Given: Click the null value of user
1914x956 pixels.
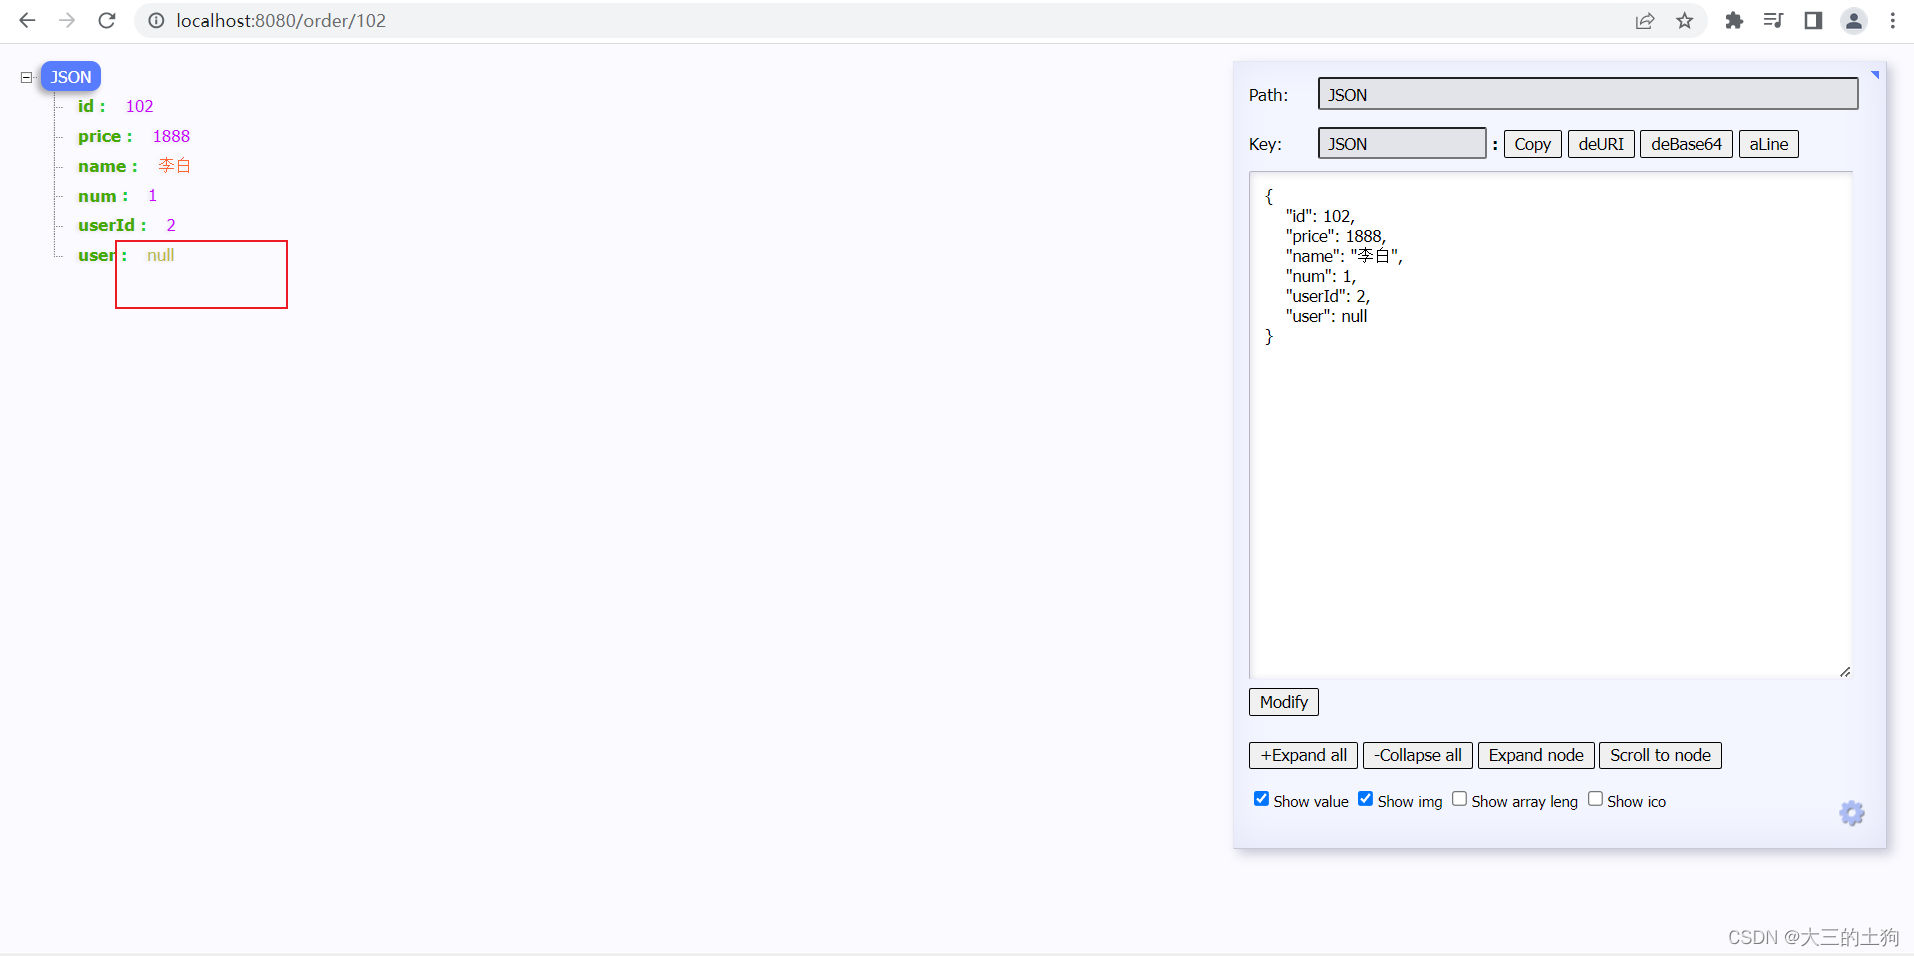Looking at the screenshot, I should (x=160, y=255).
